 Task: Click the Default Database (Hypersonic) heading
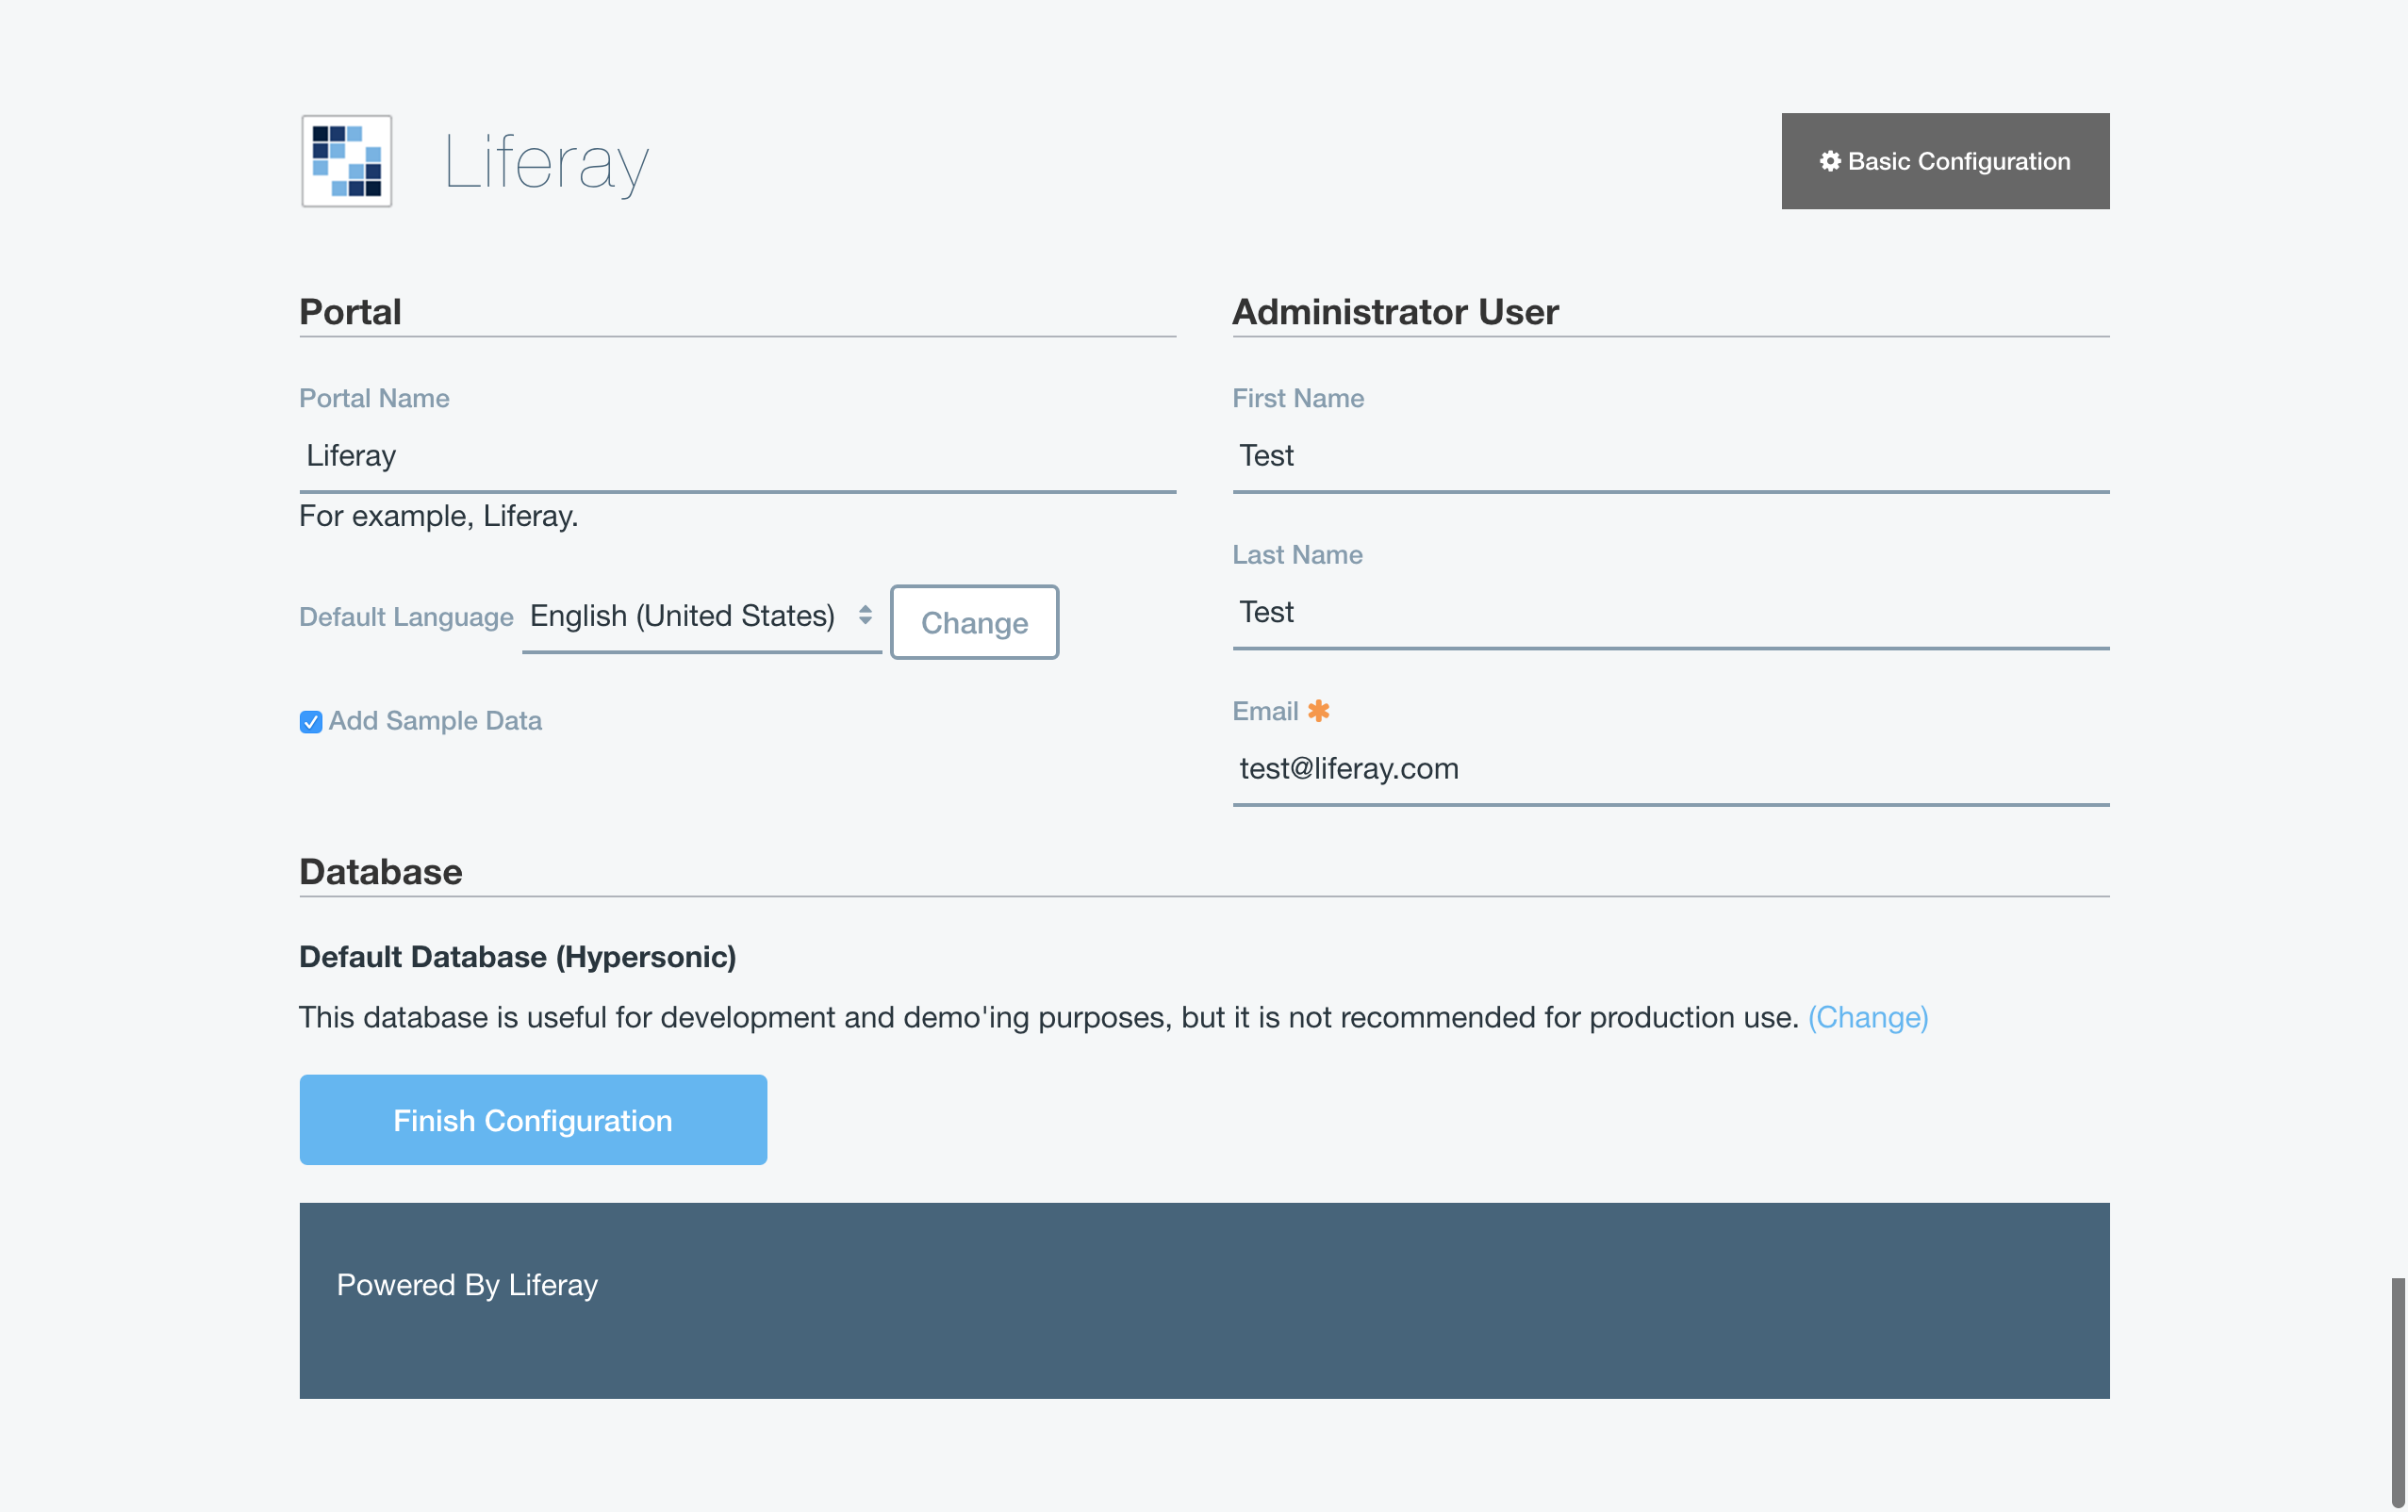click(518, 957)
